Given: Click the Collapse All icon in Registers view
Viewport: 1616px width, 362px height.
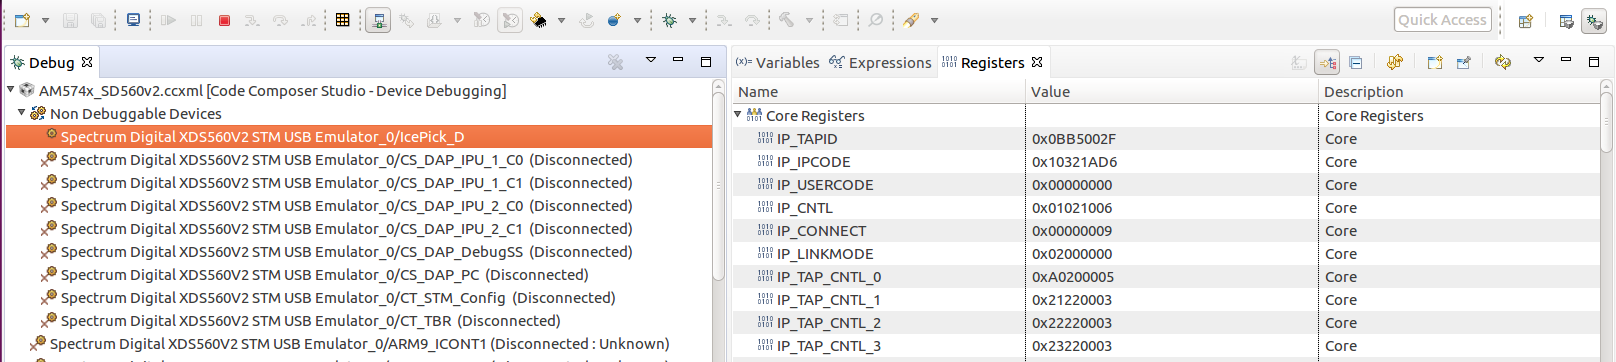Looking at the screenshot, I should click(x=1355, y=62).
